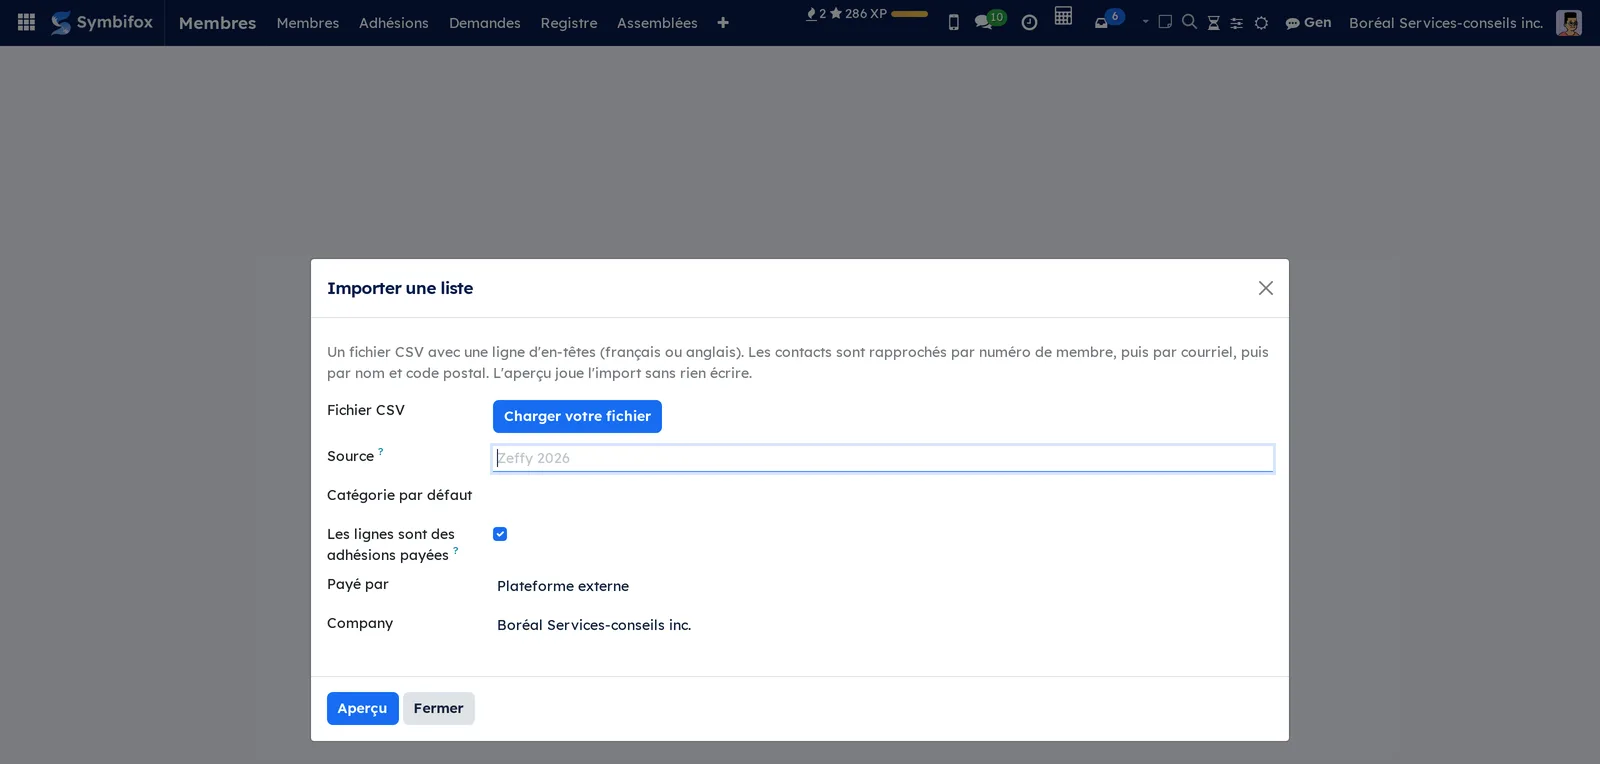The image size is (1600, 764).
Task: Open the Demandes menu
Action: [485, 23]
